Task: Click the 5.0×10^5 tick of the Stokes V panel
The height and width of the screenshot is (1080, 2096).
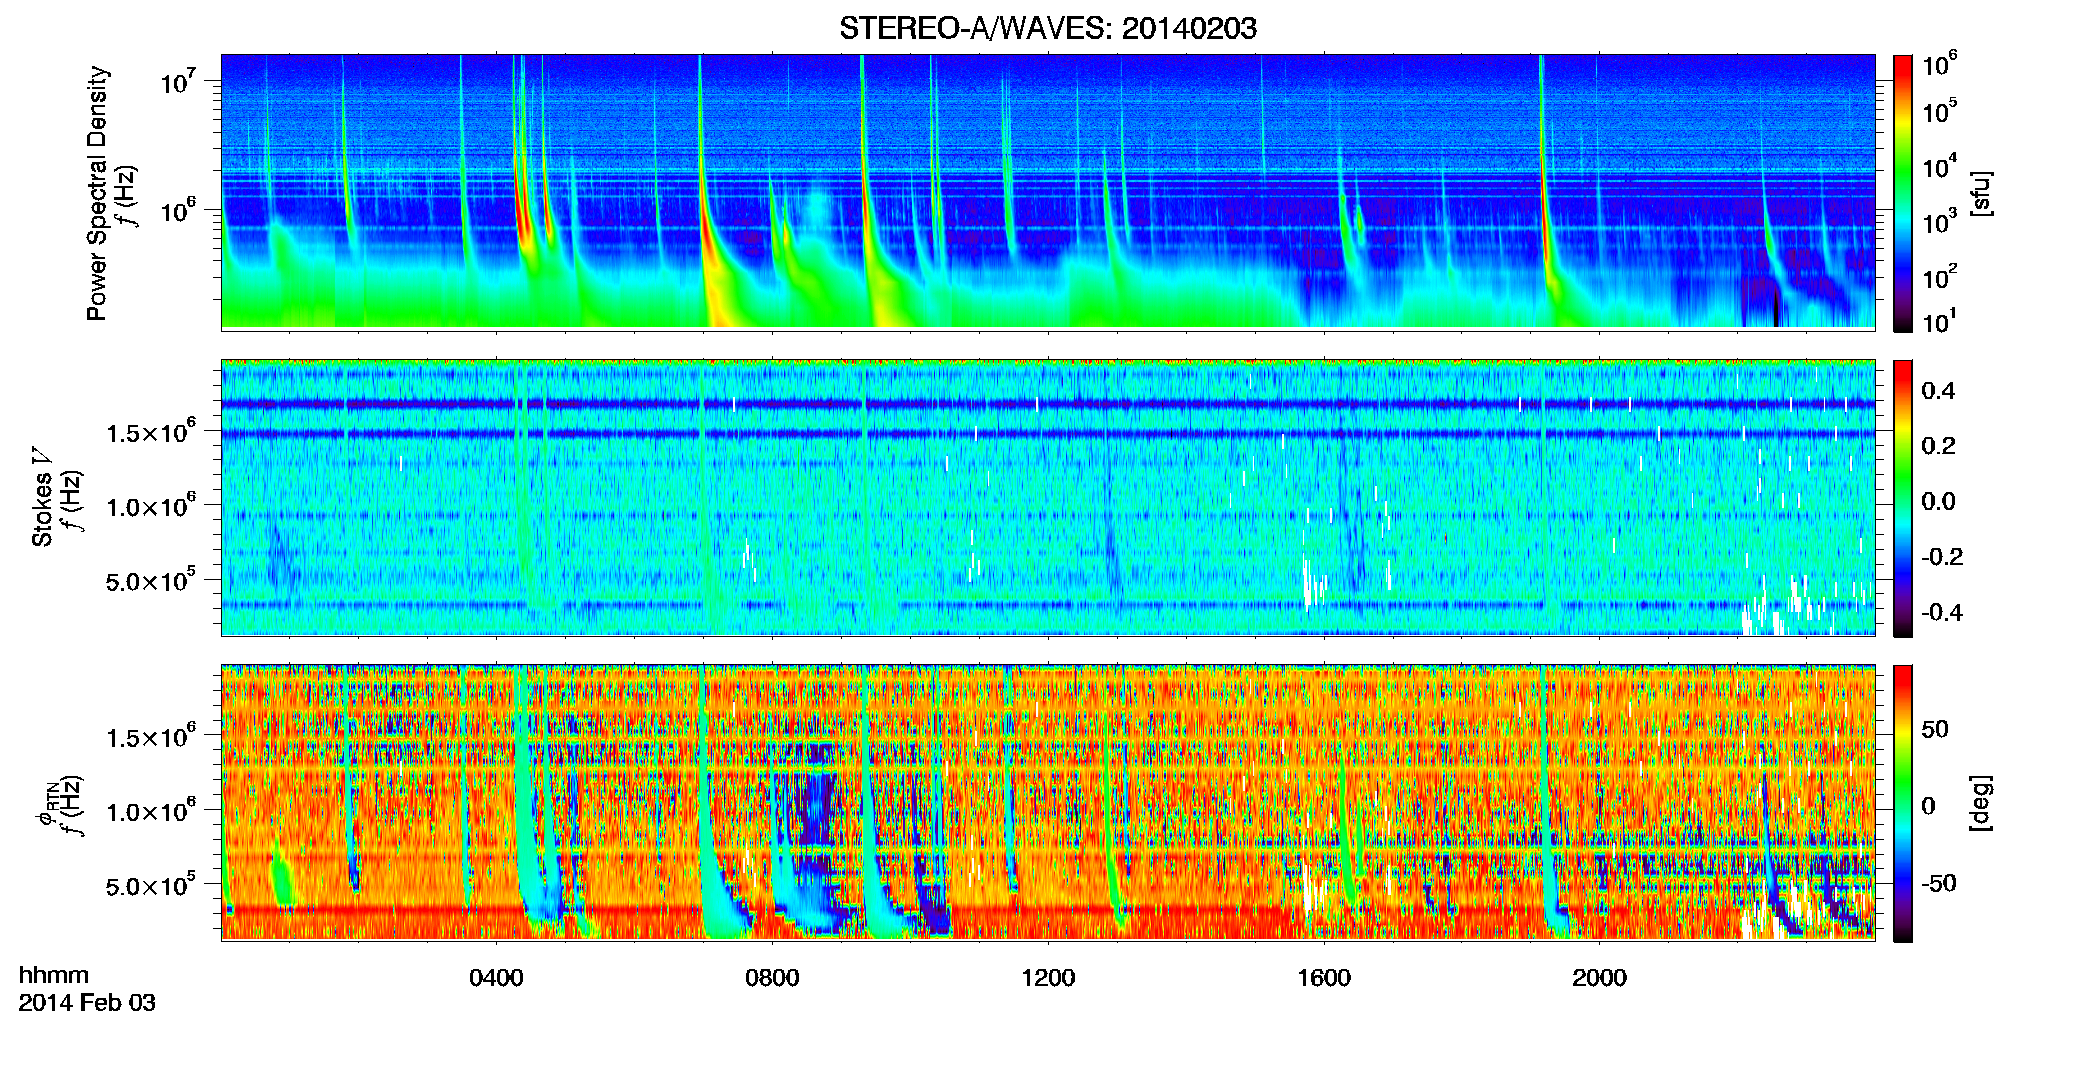Action: (x=151, y=579)
